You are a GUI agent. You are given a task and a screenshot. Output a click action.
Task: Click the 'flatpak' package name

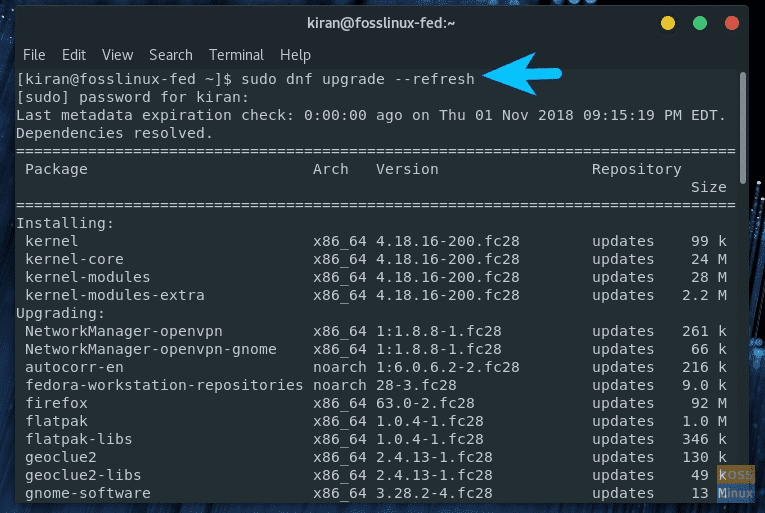[x=56, y=422]
